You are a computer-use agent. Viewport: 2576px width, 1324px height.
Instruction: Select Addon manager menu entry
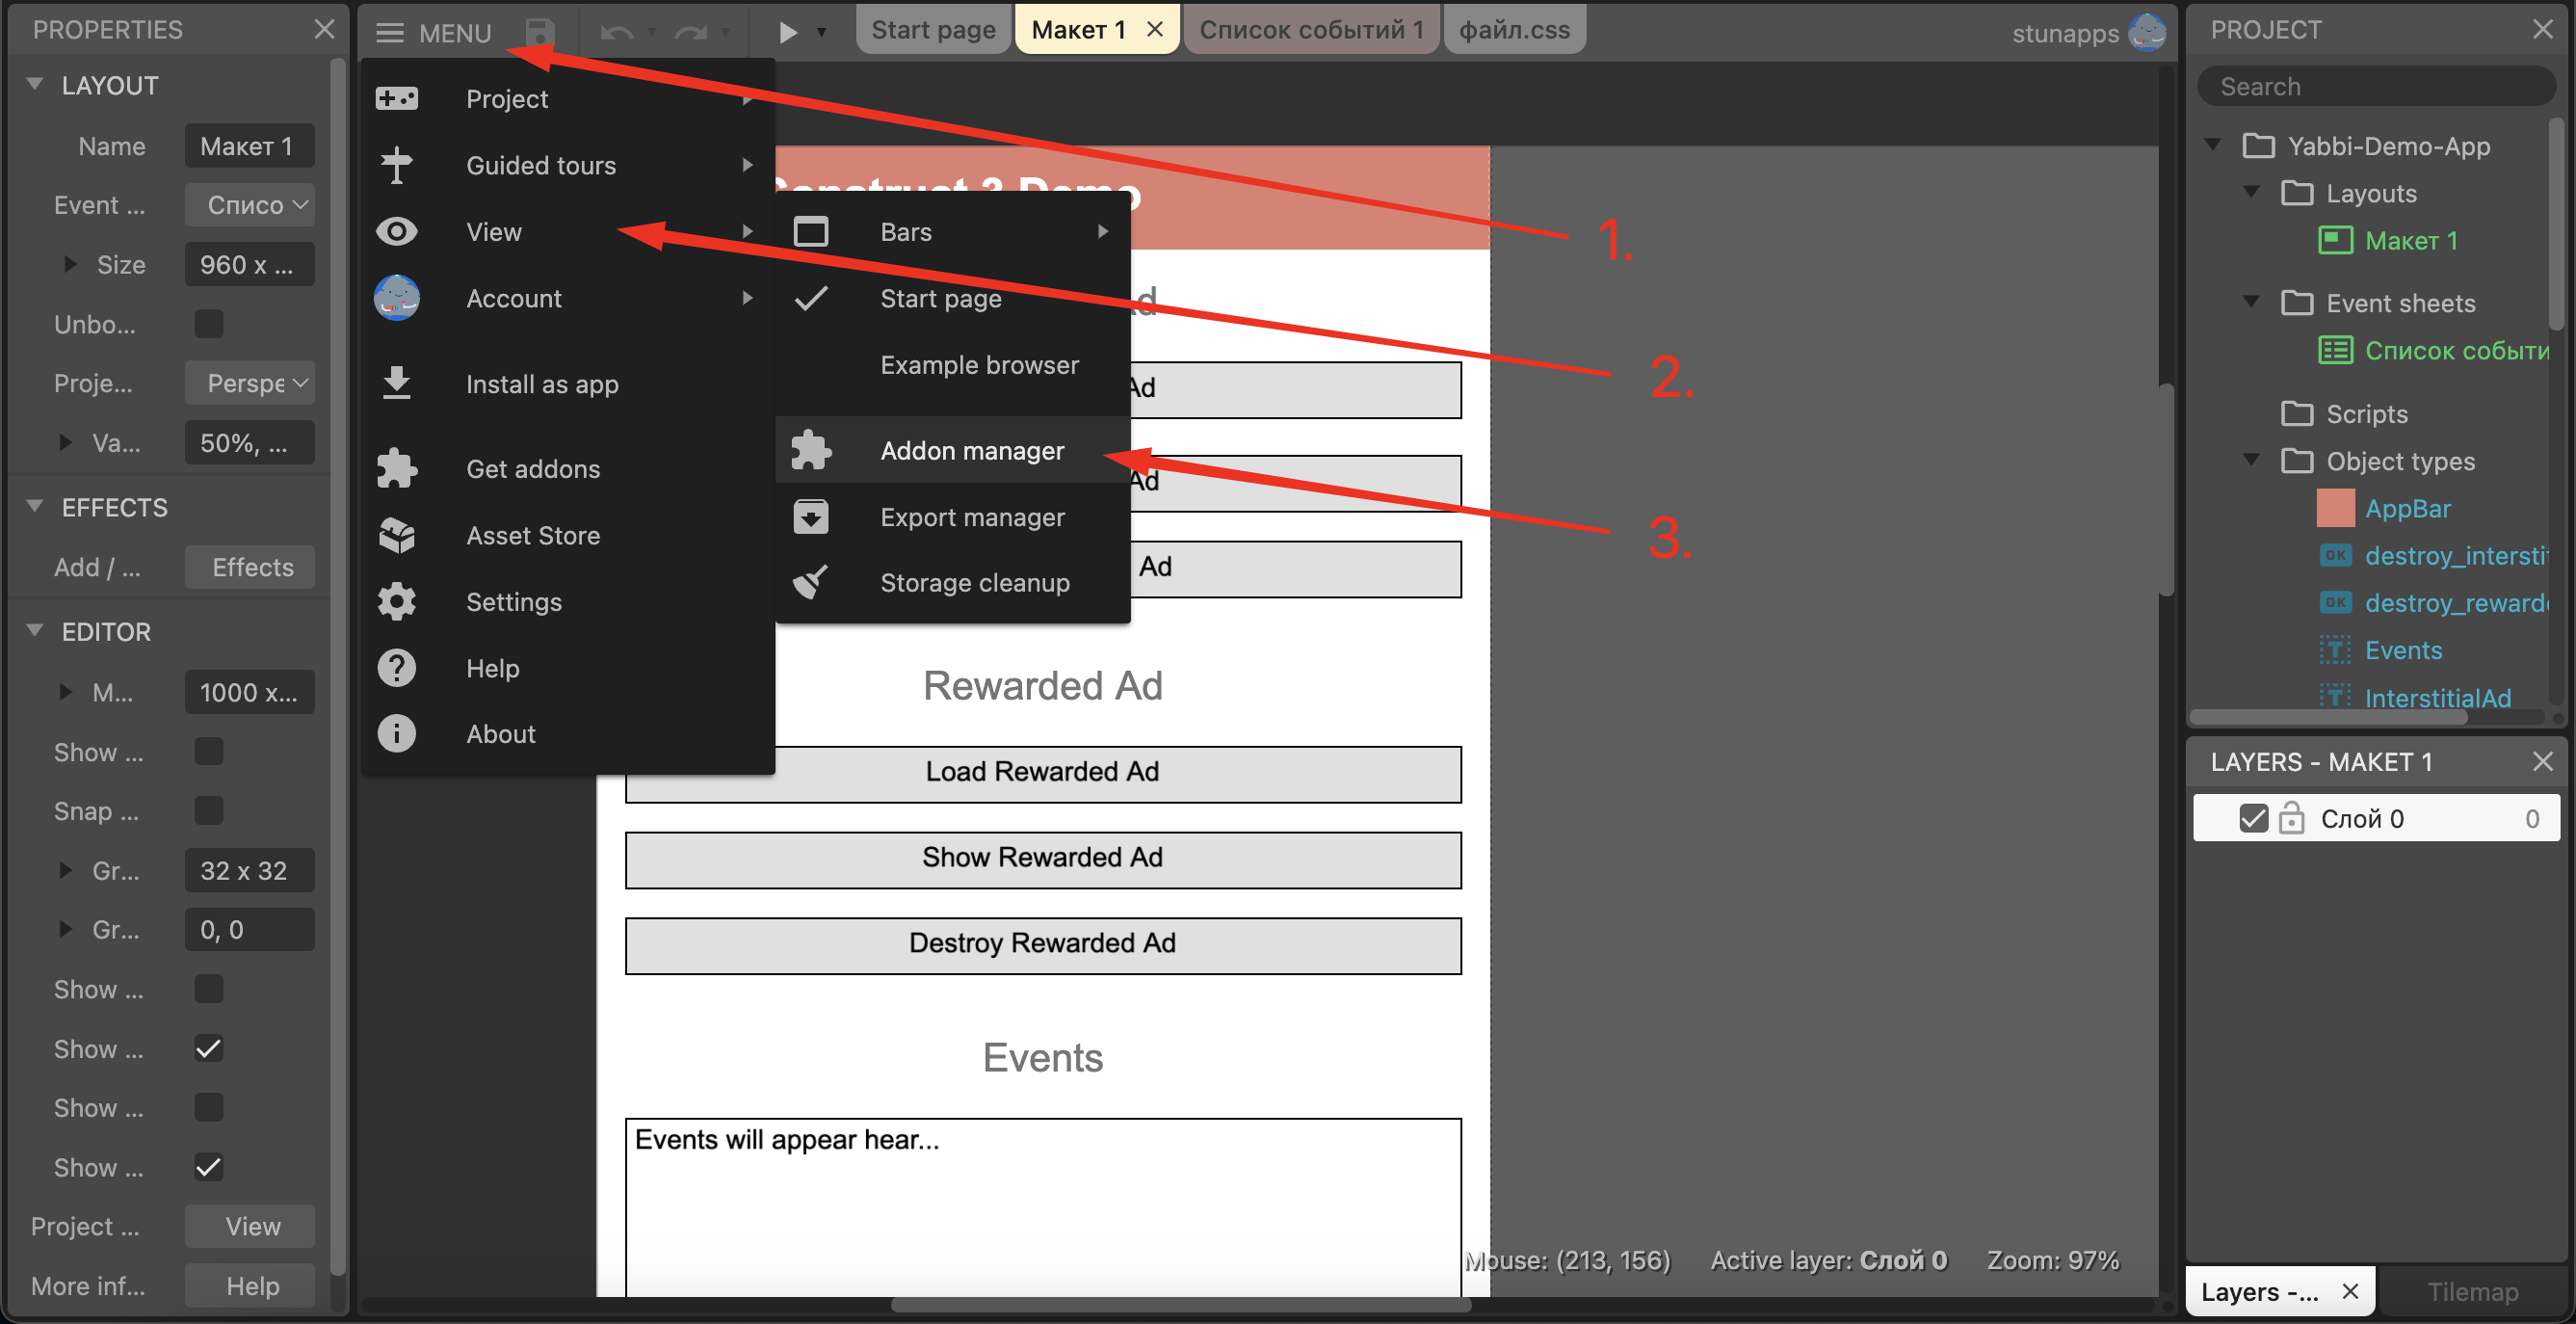coord(971,451)
